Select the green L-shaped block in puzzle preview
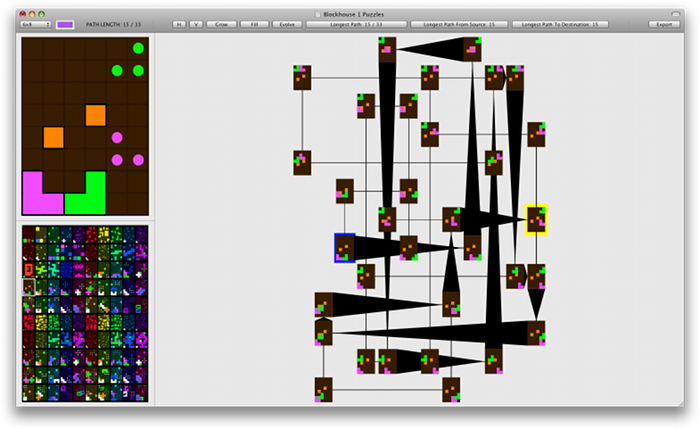 [89, 198]
